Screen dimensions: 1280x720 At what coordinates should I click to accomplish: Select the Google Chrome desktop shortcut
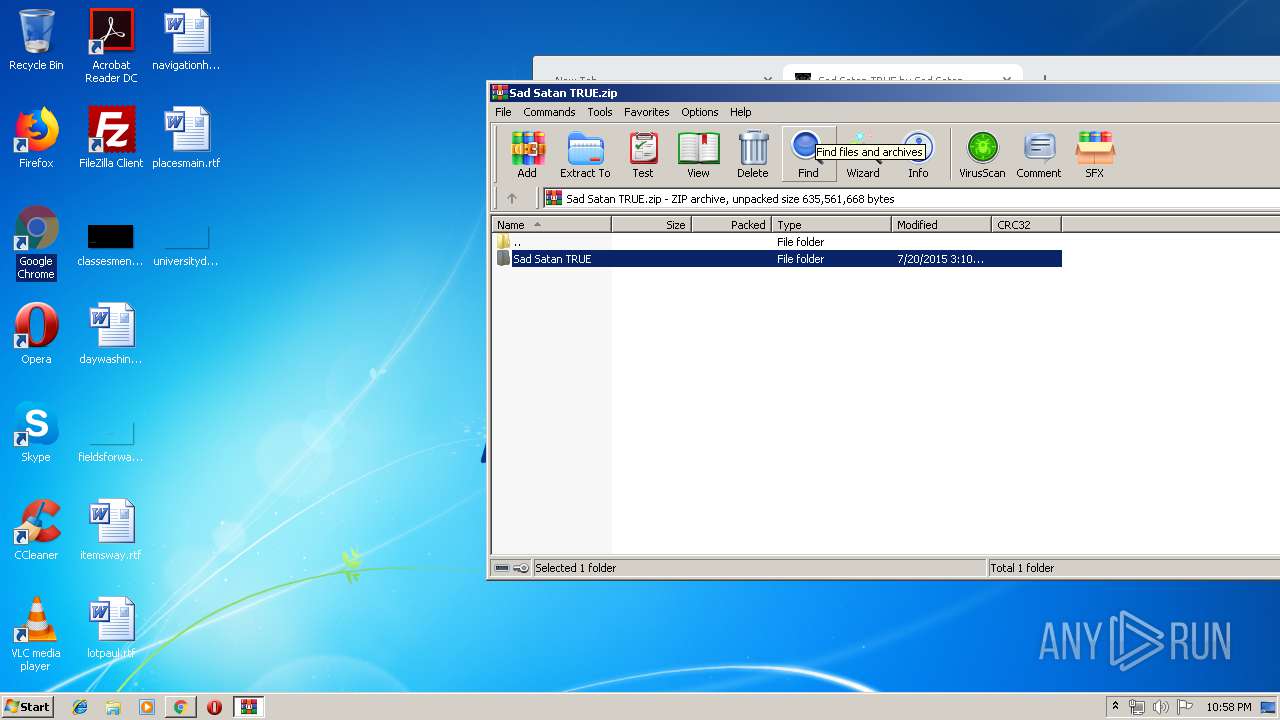click(36, 243)
